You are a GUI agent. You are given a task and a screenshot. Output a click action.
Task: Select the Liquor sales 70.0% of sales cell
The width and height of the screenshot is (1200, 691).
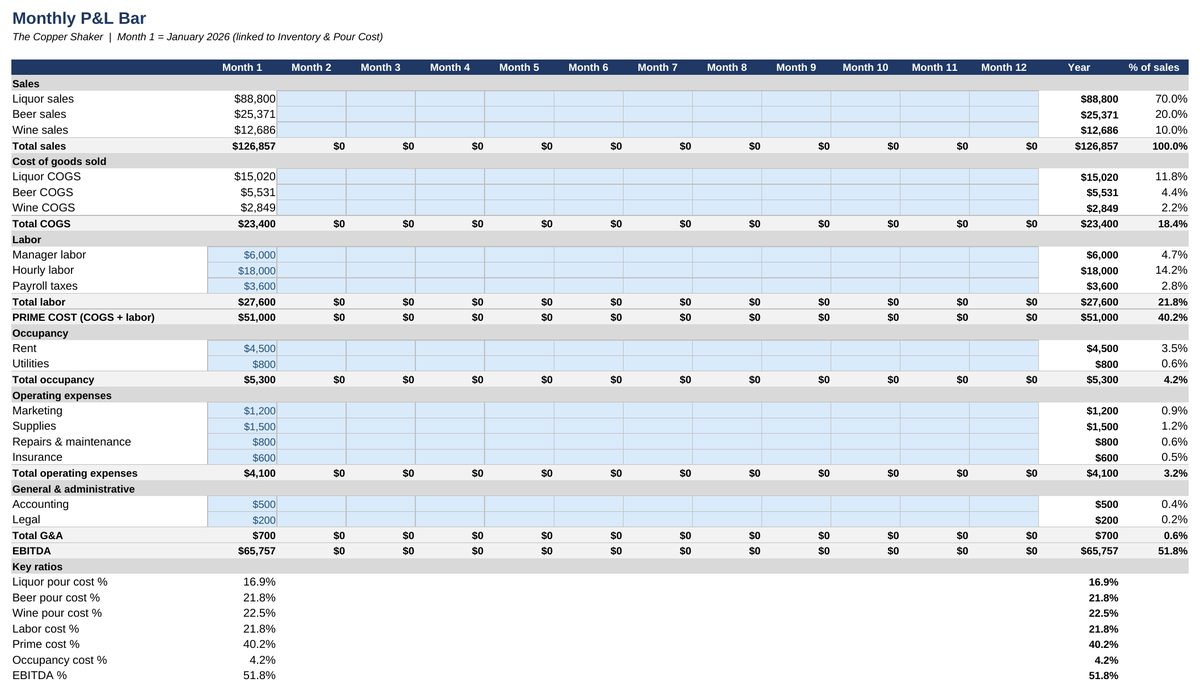coord(1154,99)
